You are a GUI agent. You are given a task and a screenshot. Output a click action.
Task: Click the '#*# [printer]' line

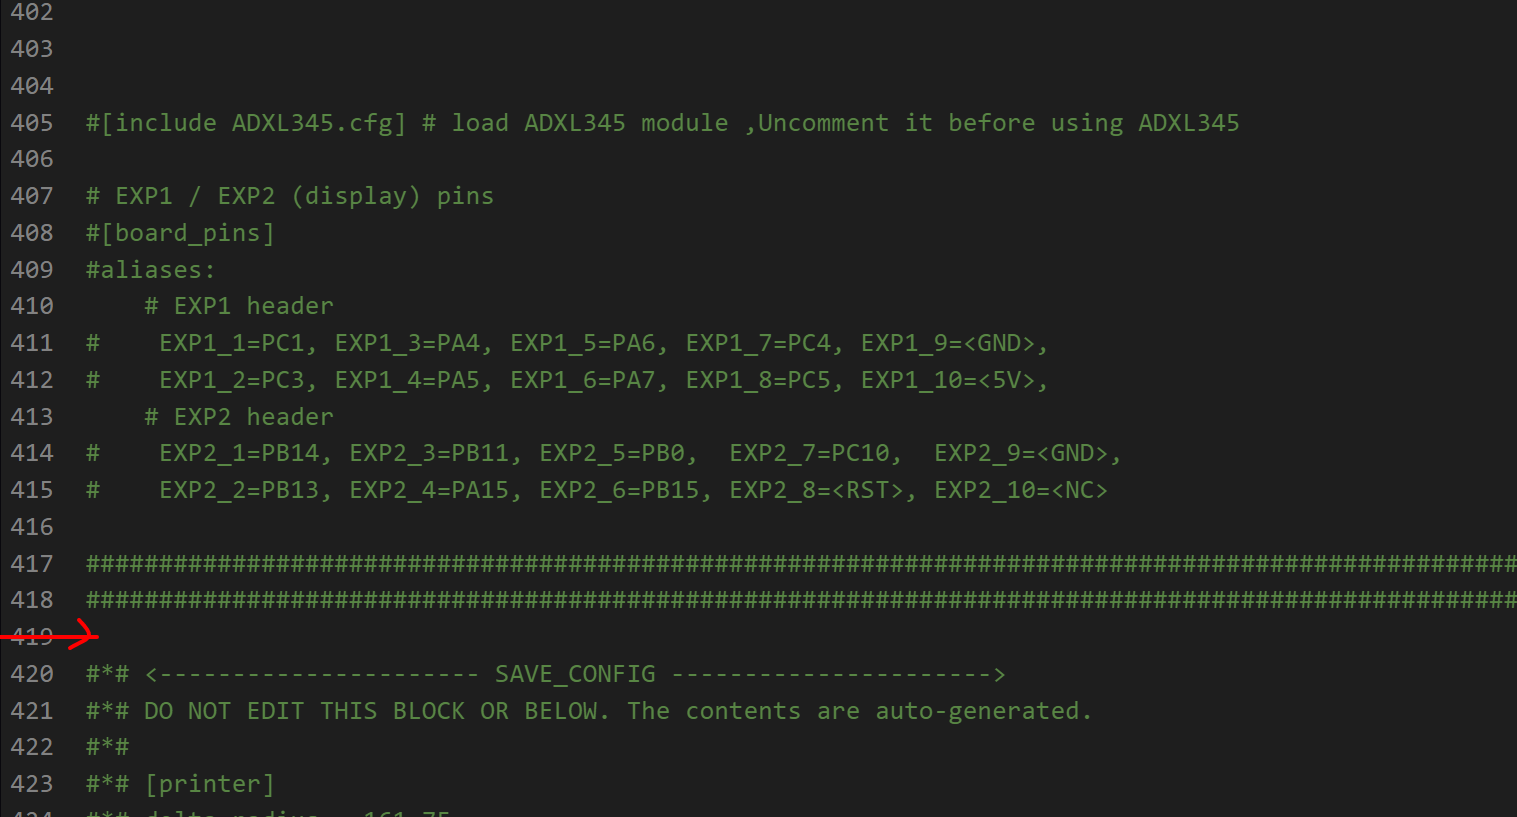point(180,784)
